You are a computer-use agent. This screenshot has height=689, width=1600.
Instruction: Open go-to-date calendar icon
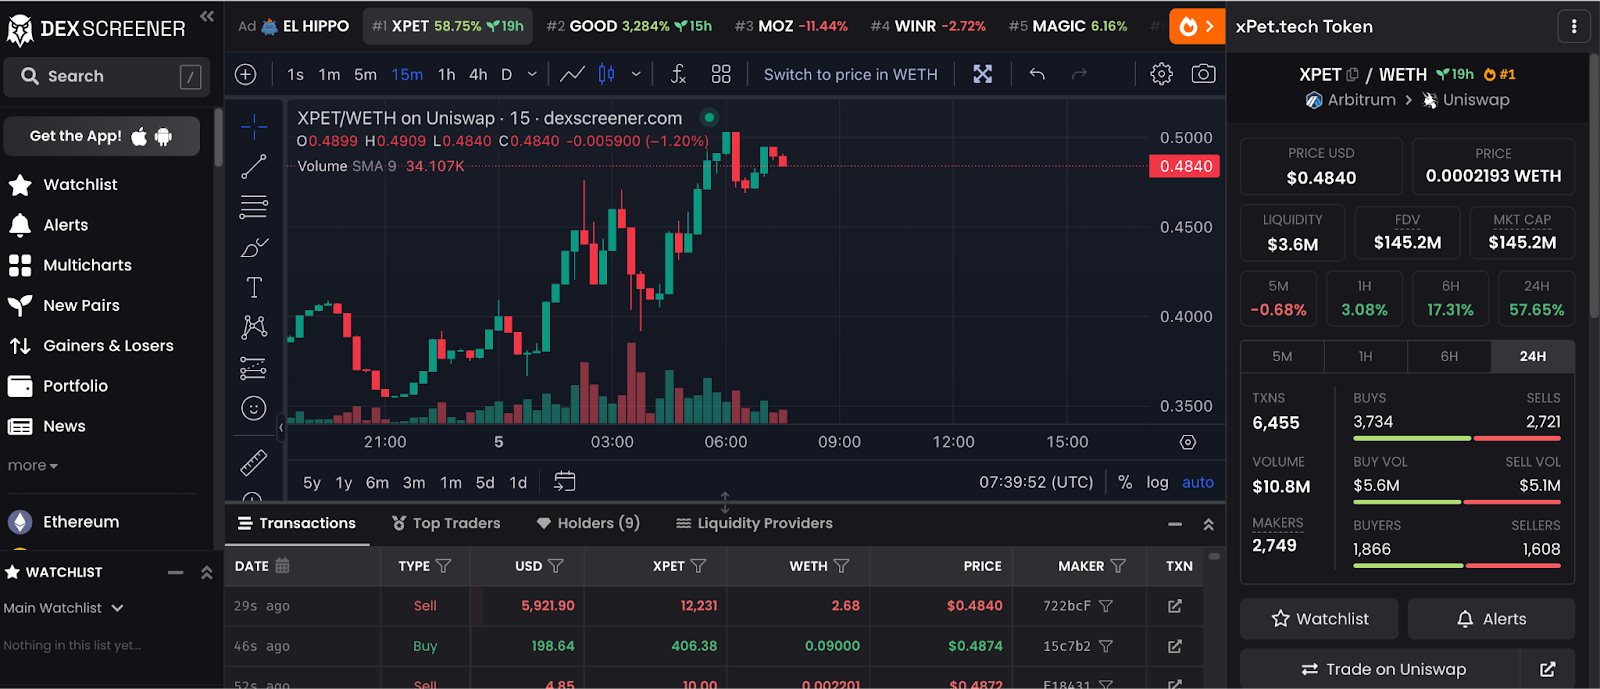coord(565,482)
